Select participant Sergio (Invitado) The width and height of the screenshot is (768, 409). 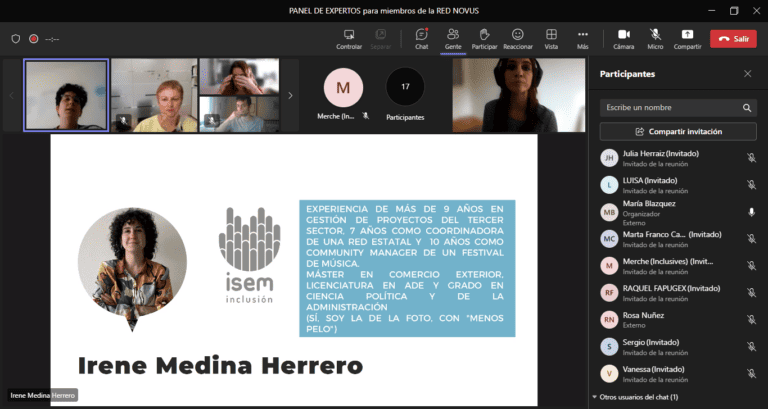(x=678, y=347)
